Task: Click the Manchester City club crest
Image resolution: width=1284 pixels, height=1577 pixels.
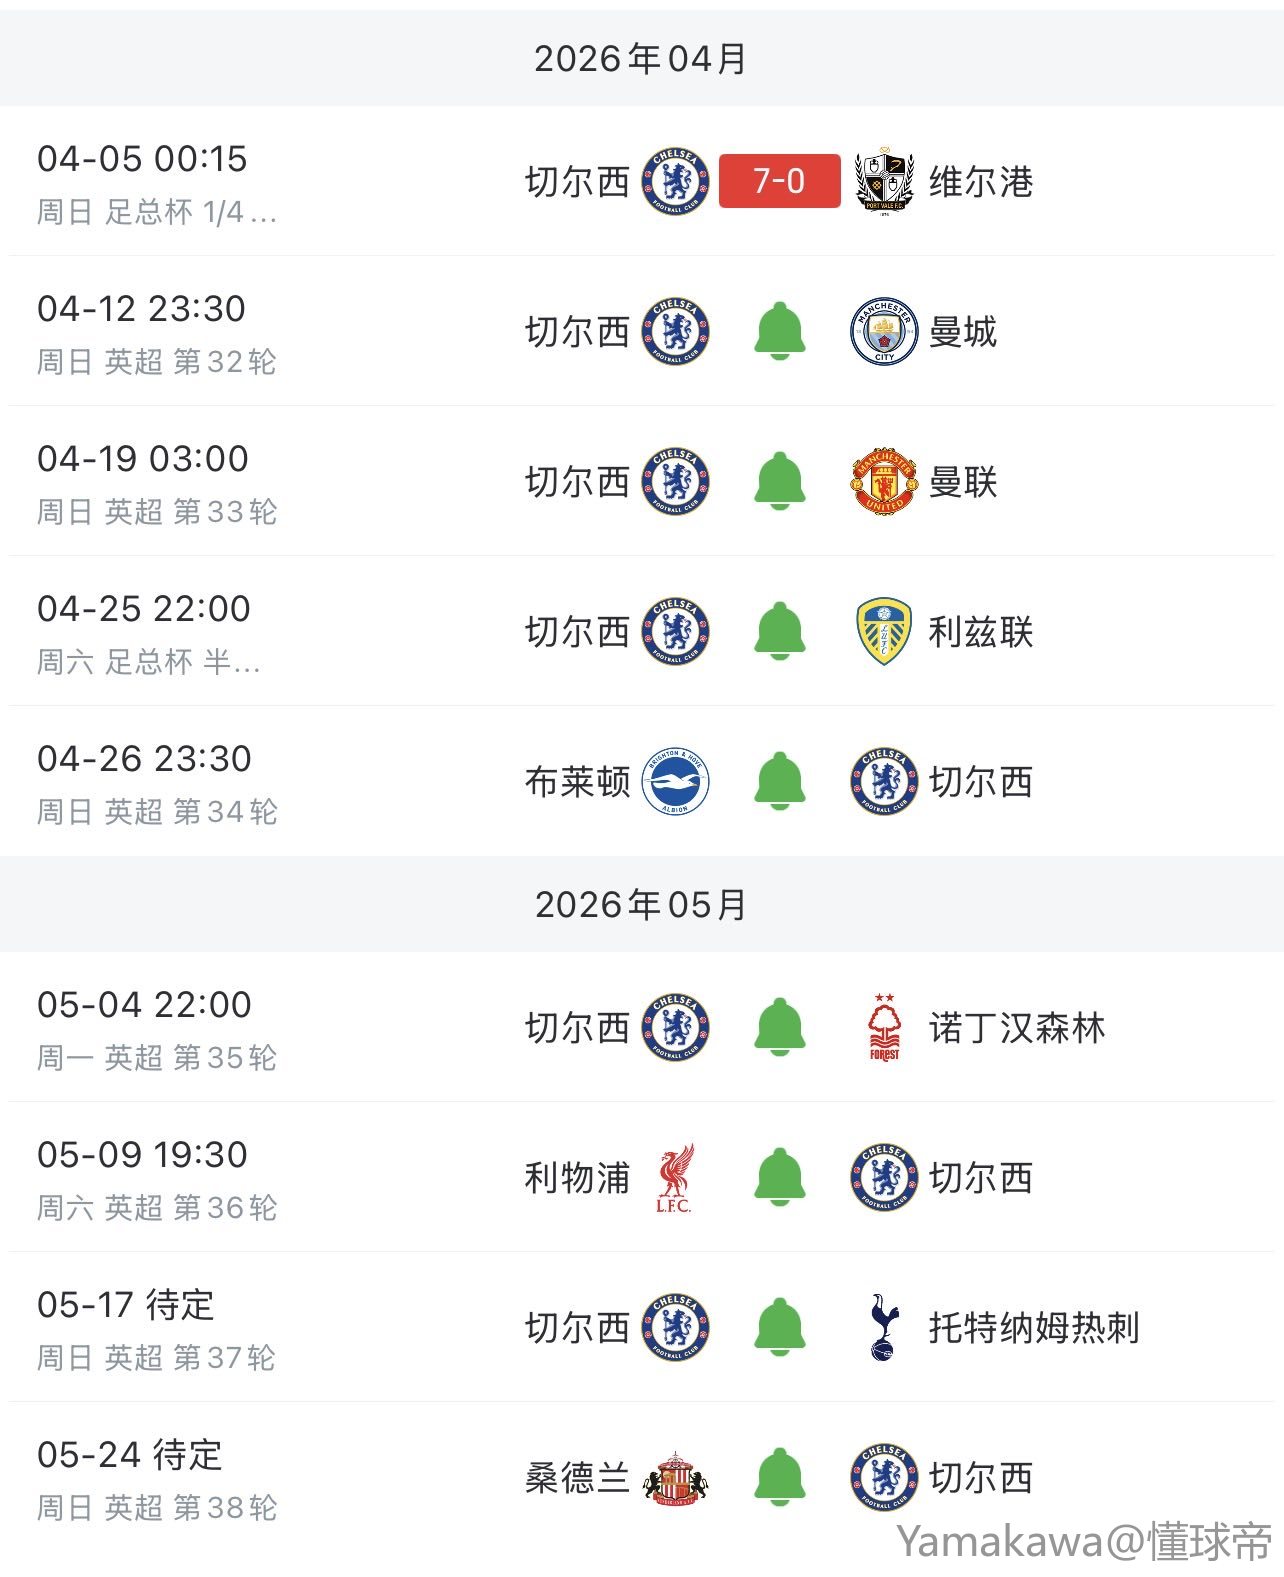Action: [884, 331]
